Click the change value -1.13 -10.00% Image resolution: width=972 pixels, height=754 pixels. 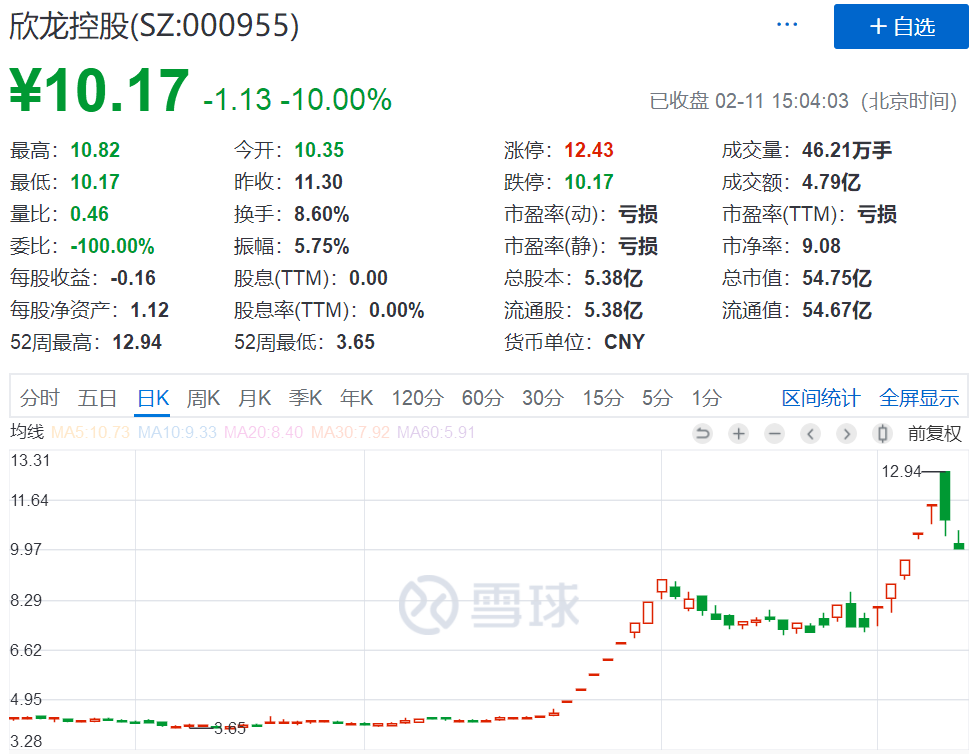coord(298,99)
